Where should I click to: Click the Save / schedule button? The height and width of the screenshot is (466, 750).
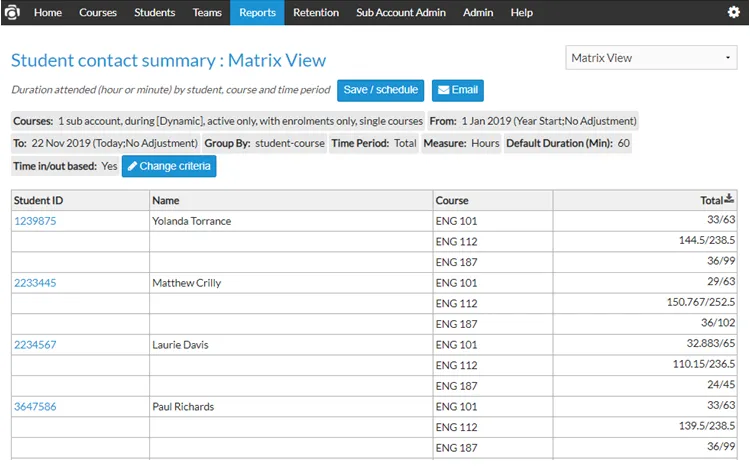(380, 90)
